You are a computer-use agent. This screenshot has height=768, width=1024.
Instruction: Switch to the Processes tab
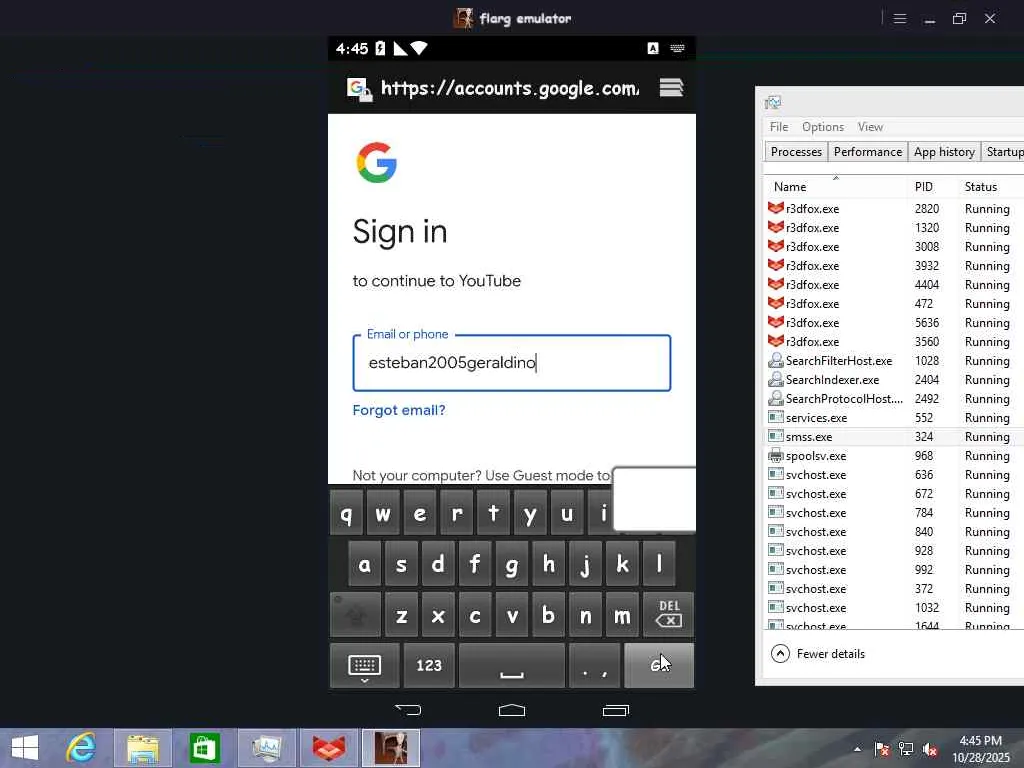[796, 152]
